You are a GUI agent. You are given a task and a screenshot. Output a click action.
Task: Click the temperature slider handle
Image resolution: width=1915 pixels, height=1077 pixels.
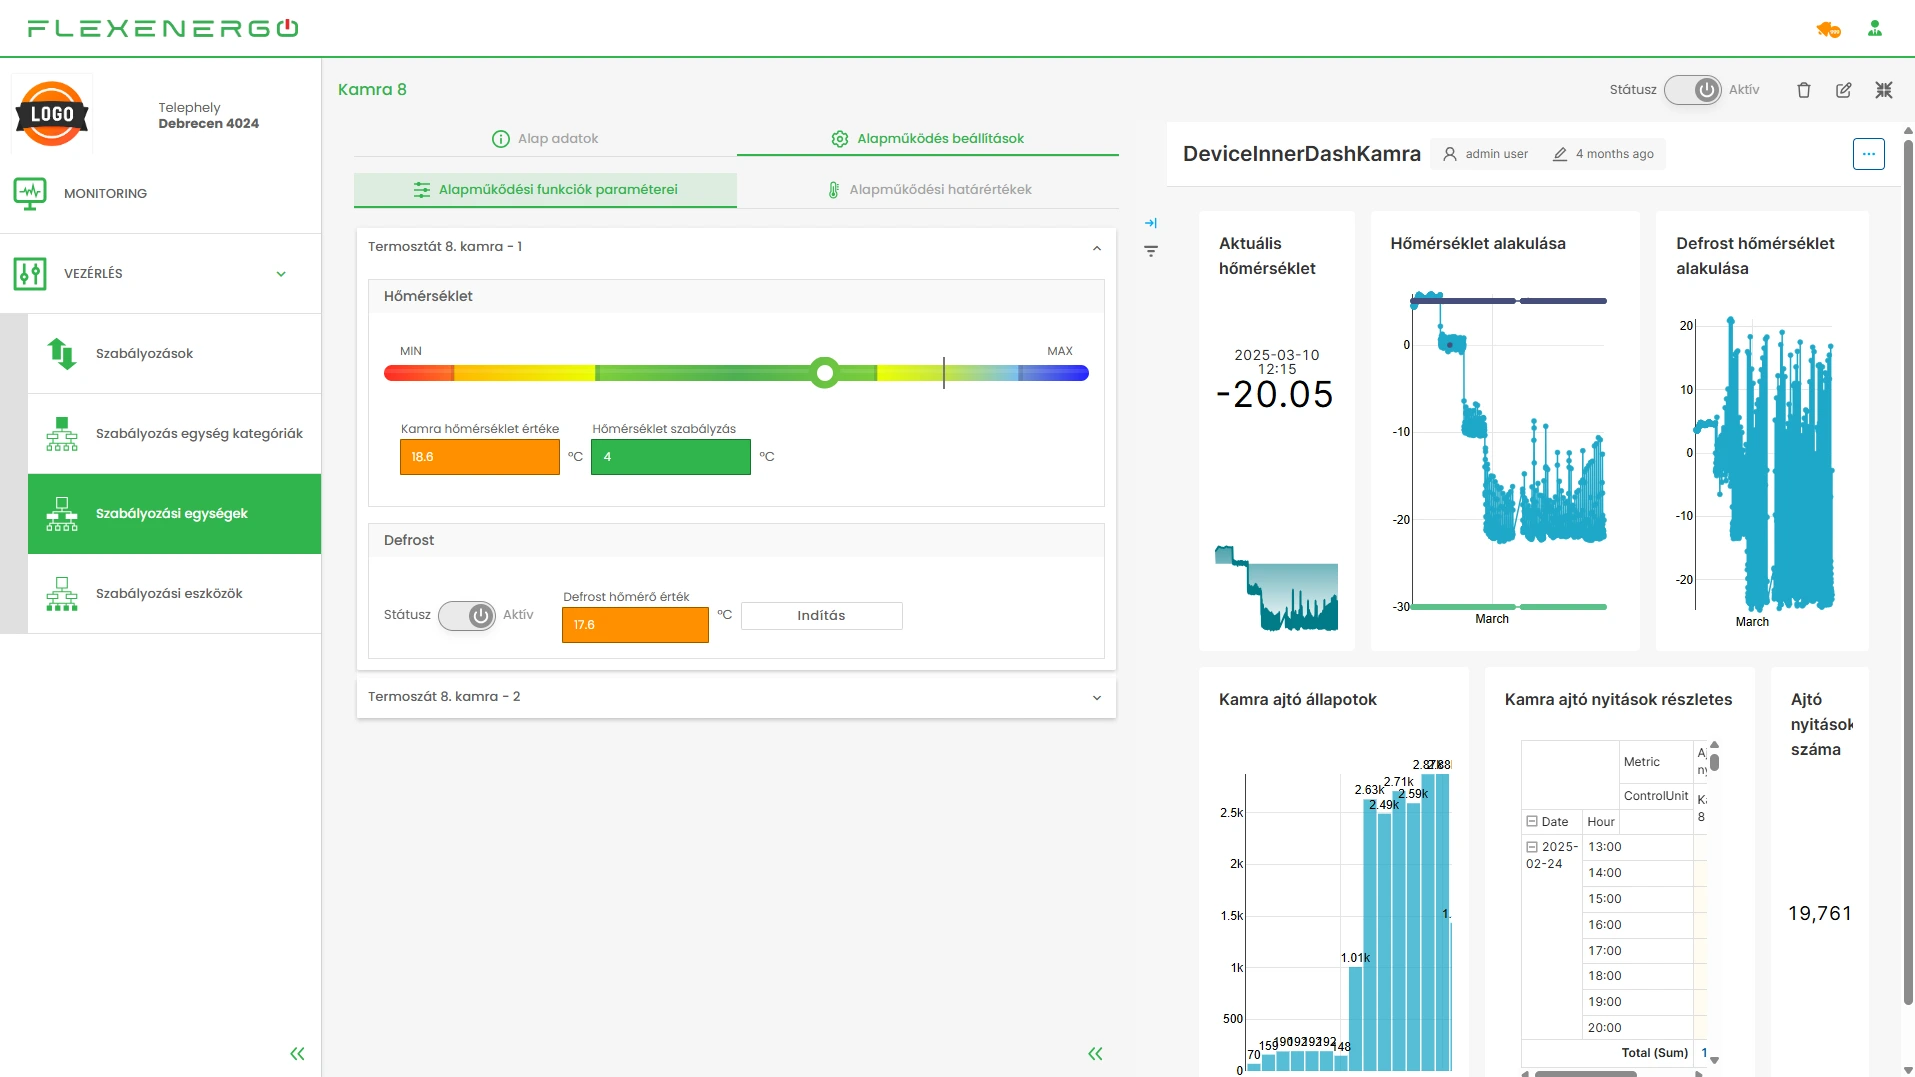[x=824, y=373]
